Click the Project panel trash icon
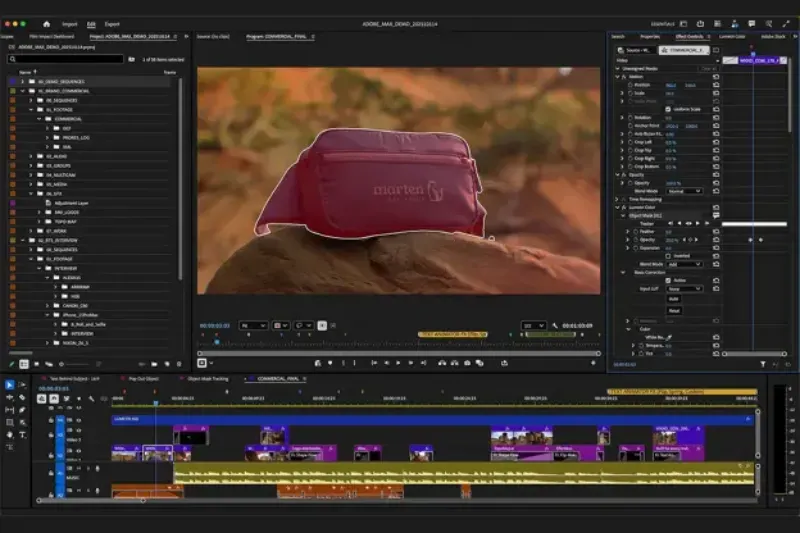The height and width of the screenshot is (533, 800). 179,364
